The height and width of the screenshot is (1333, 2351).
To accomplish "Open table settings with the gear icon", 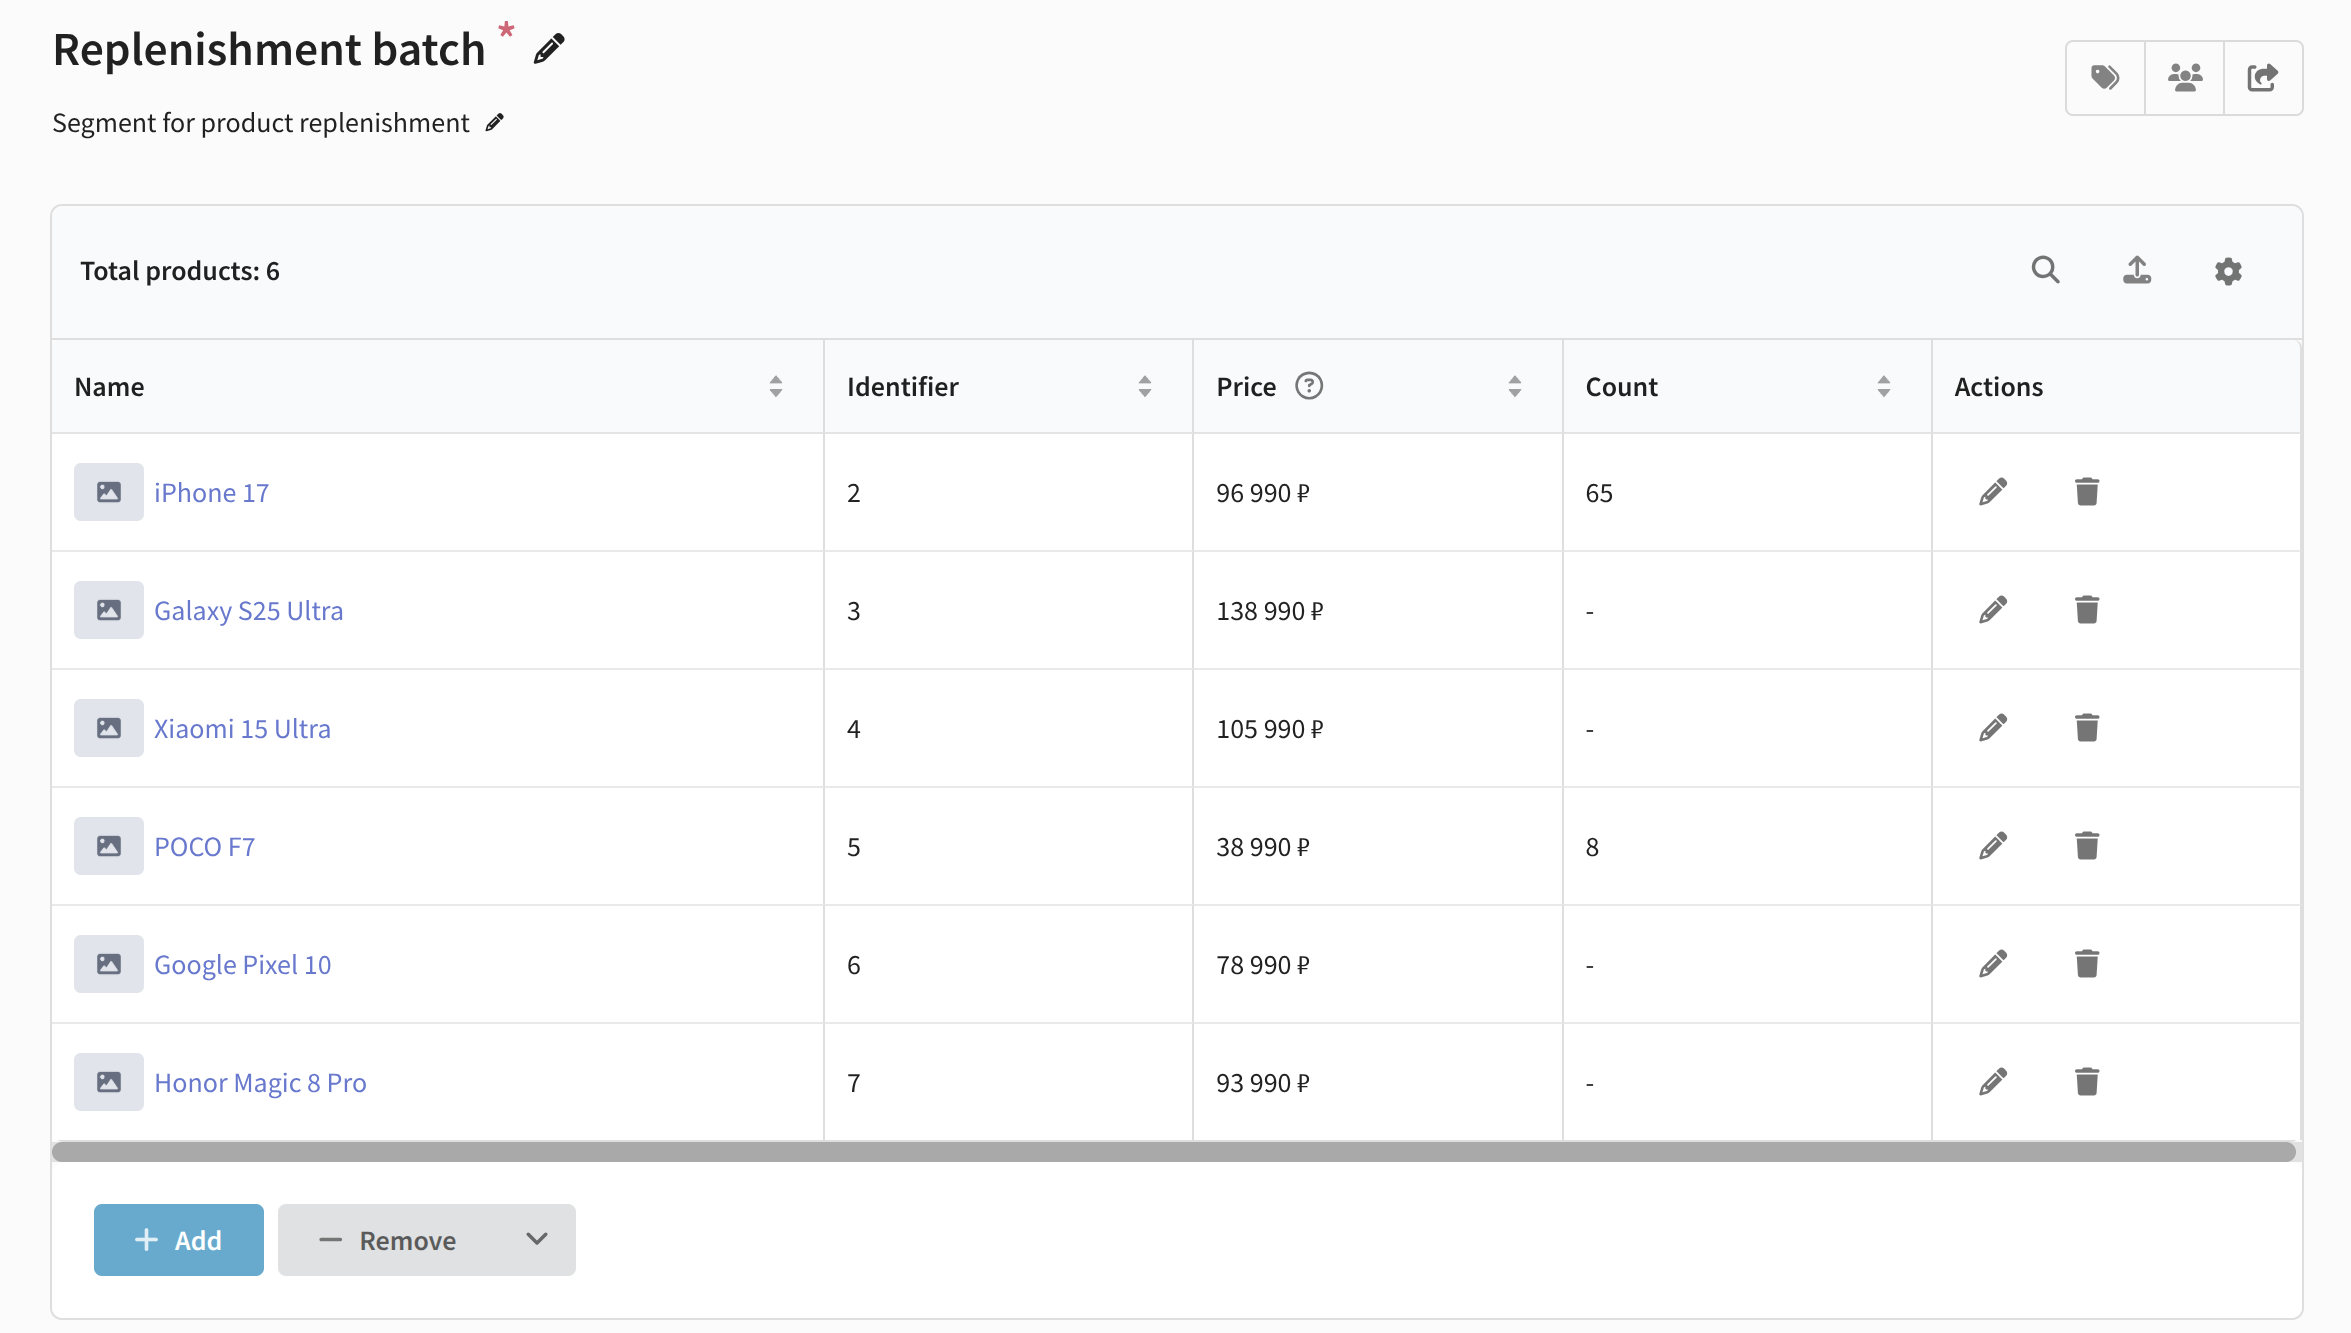I will pyautogui.click(x=2228, y=271).
